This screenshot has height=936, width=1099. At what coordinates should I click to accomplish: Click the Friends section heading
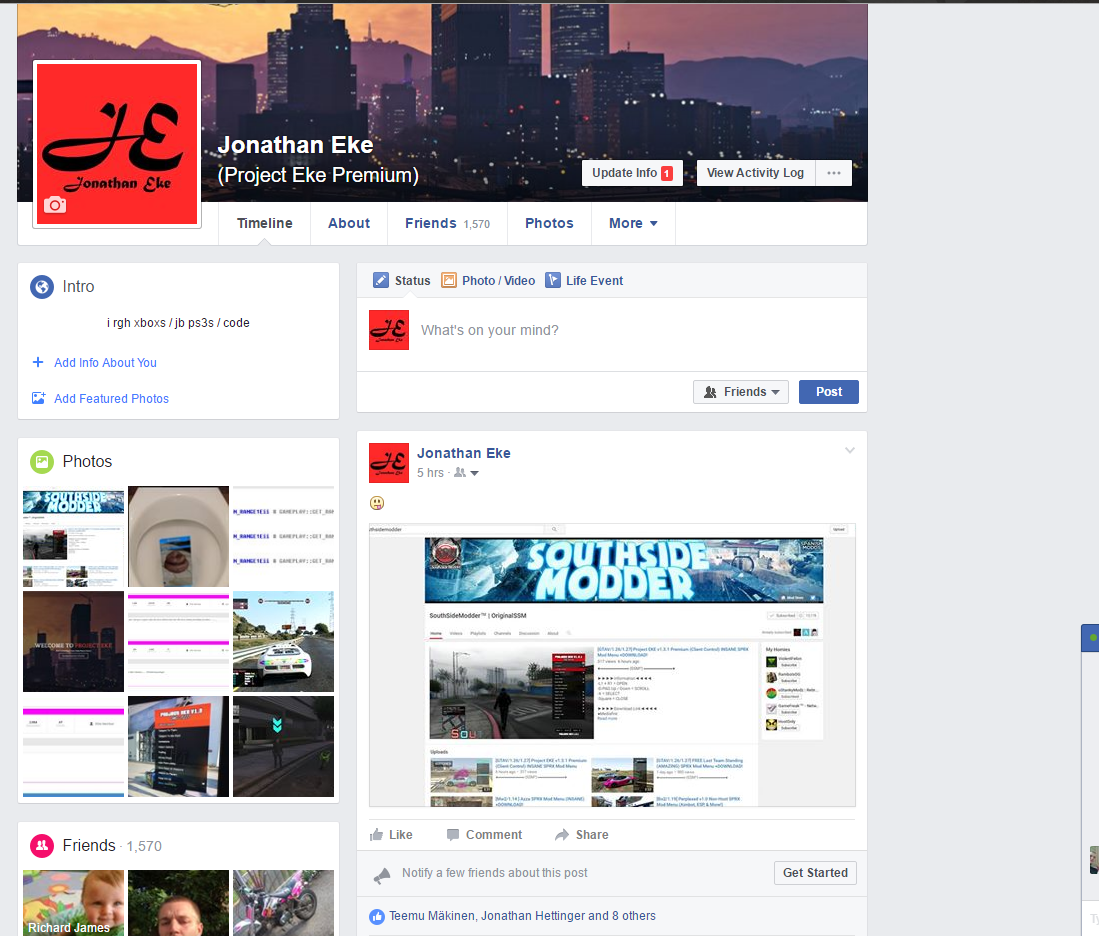[89, 846]
